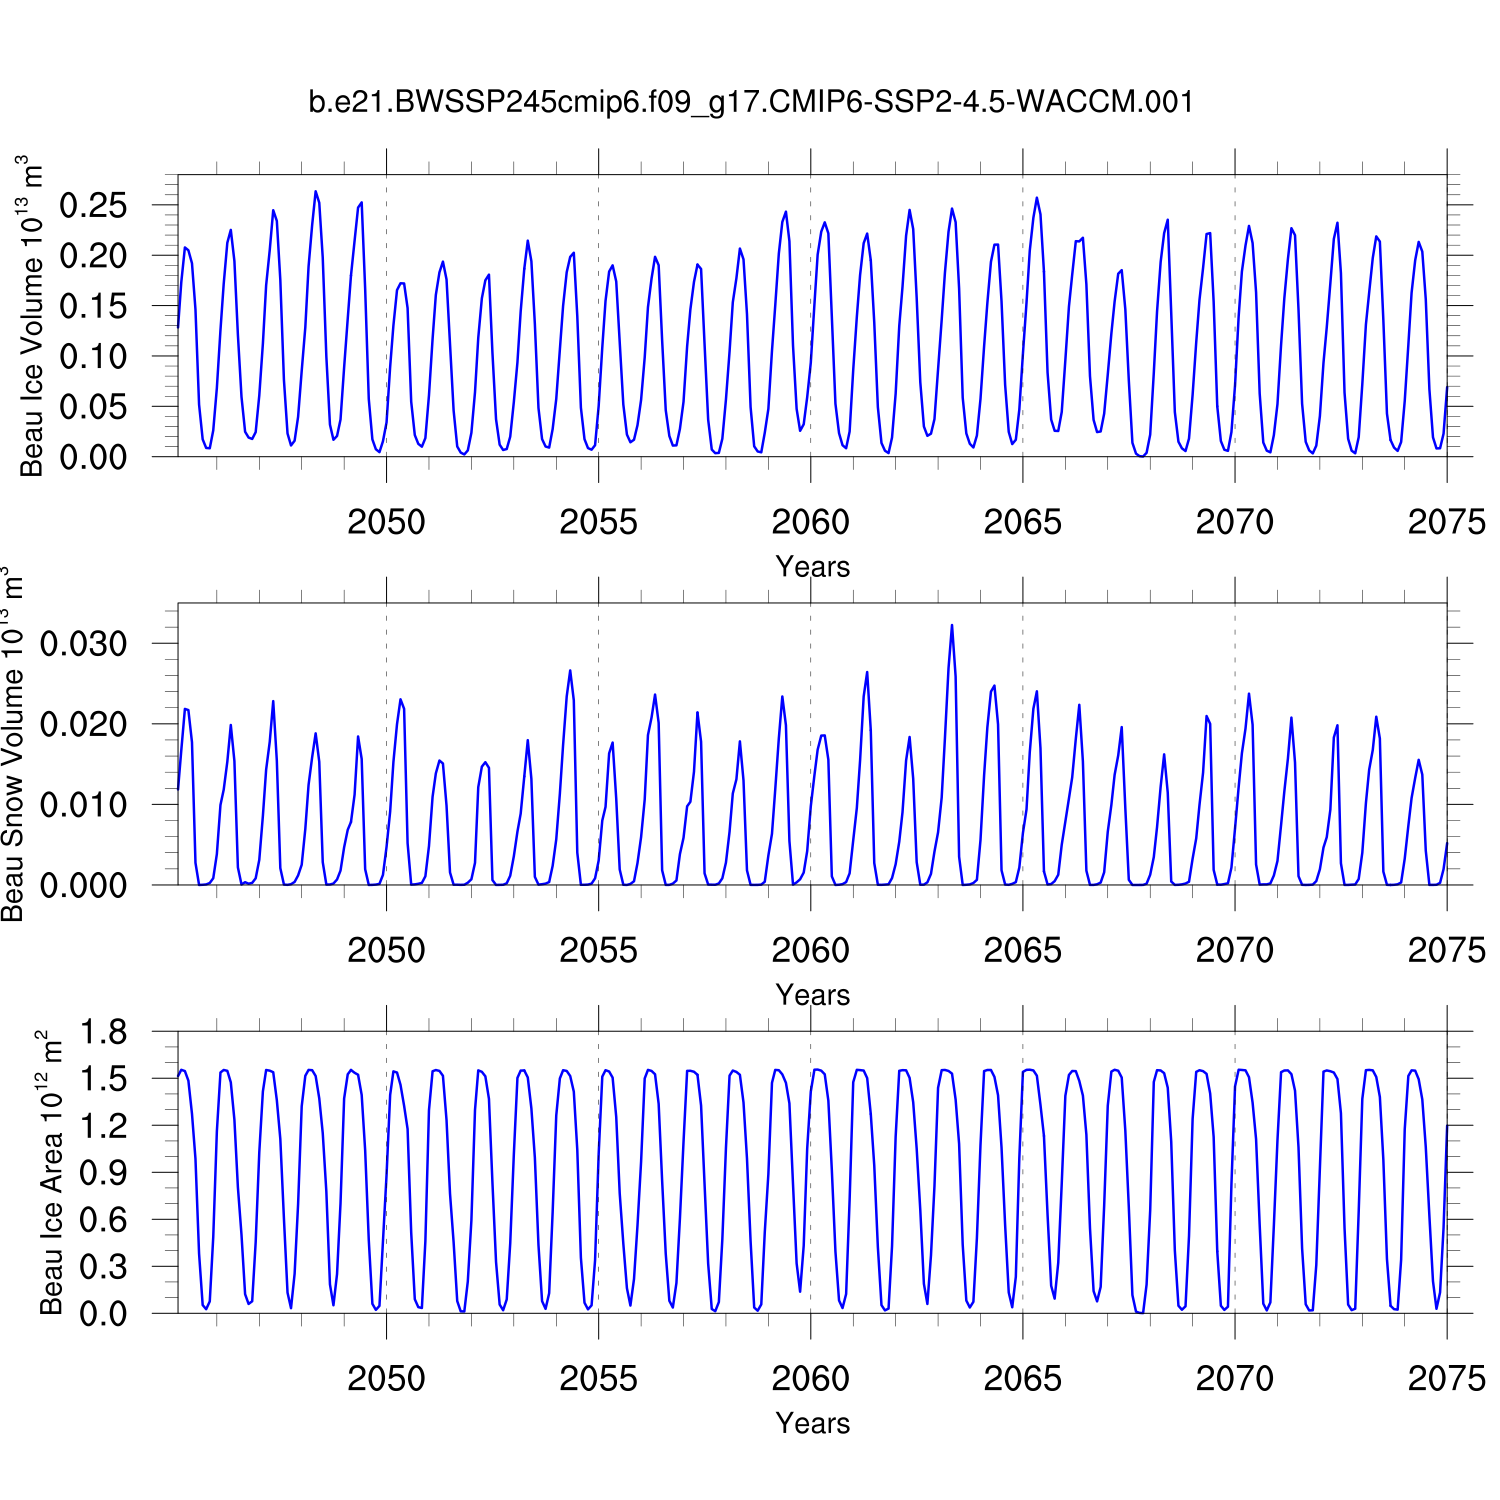Click the 0.010 y-axis value on snow volume plot
The image size is (1500, 1500).
(84, 805)
